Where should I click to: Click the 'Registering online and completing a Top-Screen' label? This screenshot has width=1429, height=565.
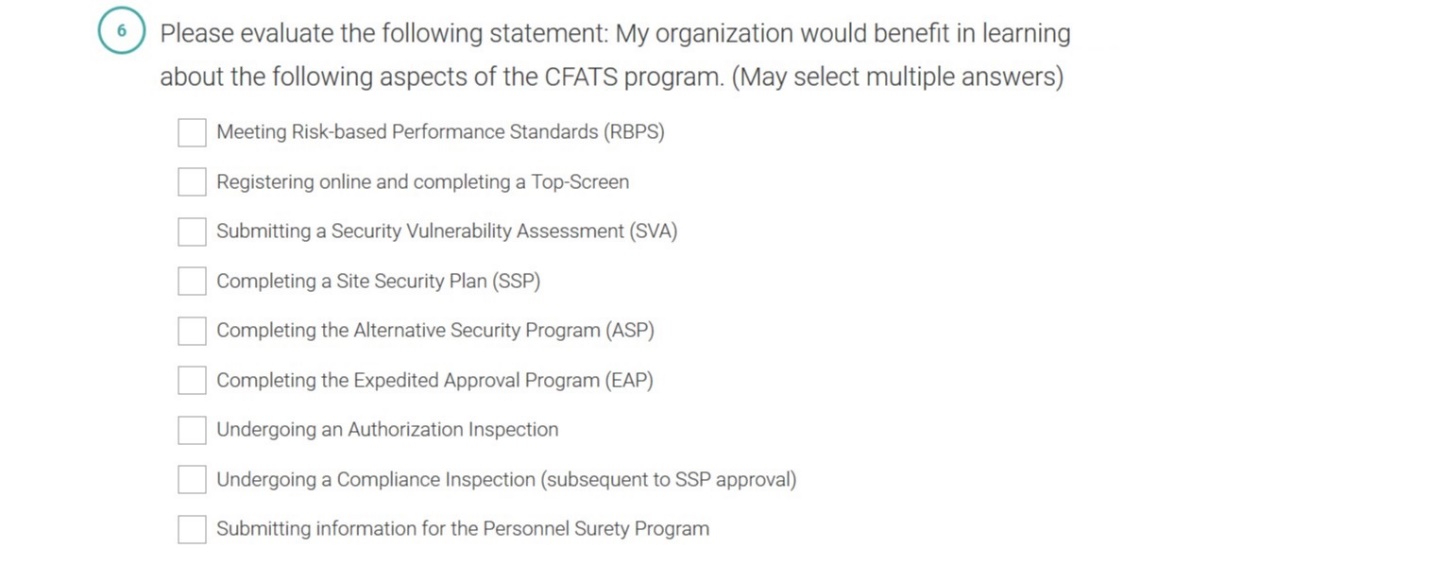(x=423, y=182)
